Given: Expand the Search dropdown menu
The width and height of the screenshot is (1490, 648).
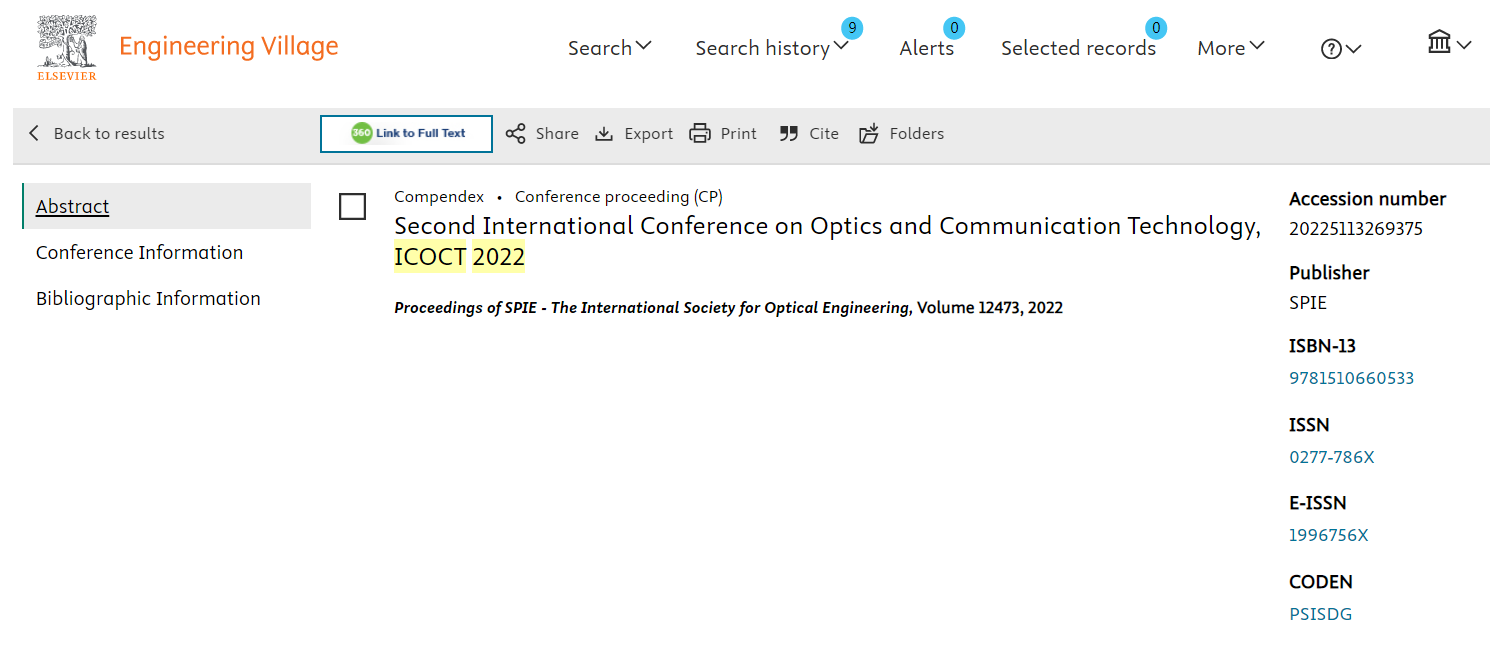Looking at the screenshot, I should [x=644, y=46].
